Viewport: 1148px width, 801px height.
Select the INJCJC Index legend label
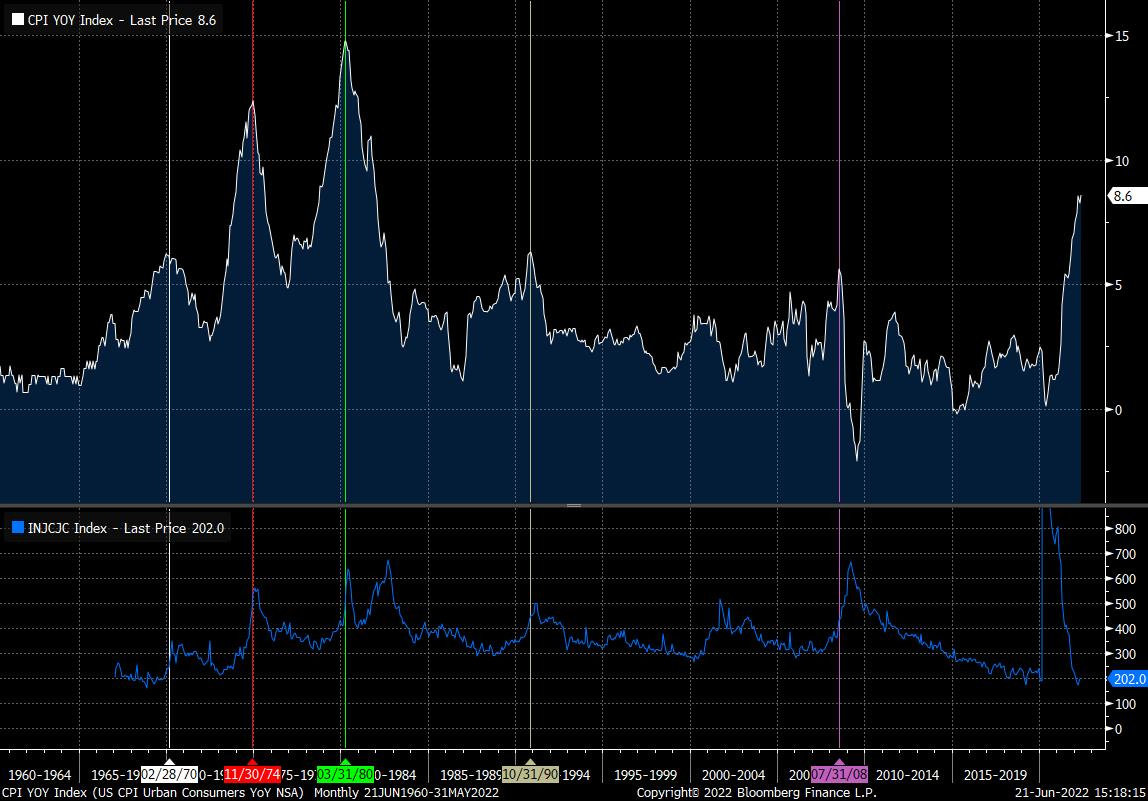tap(125, 528)
